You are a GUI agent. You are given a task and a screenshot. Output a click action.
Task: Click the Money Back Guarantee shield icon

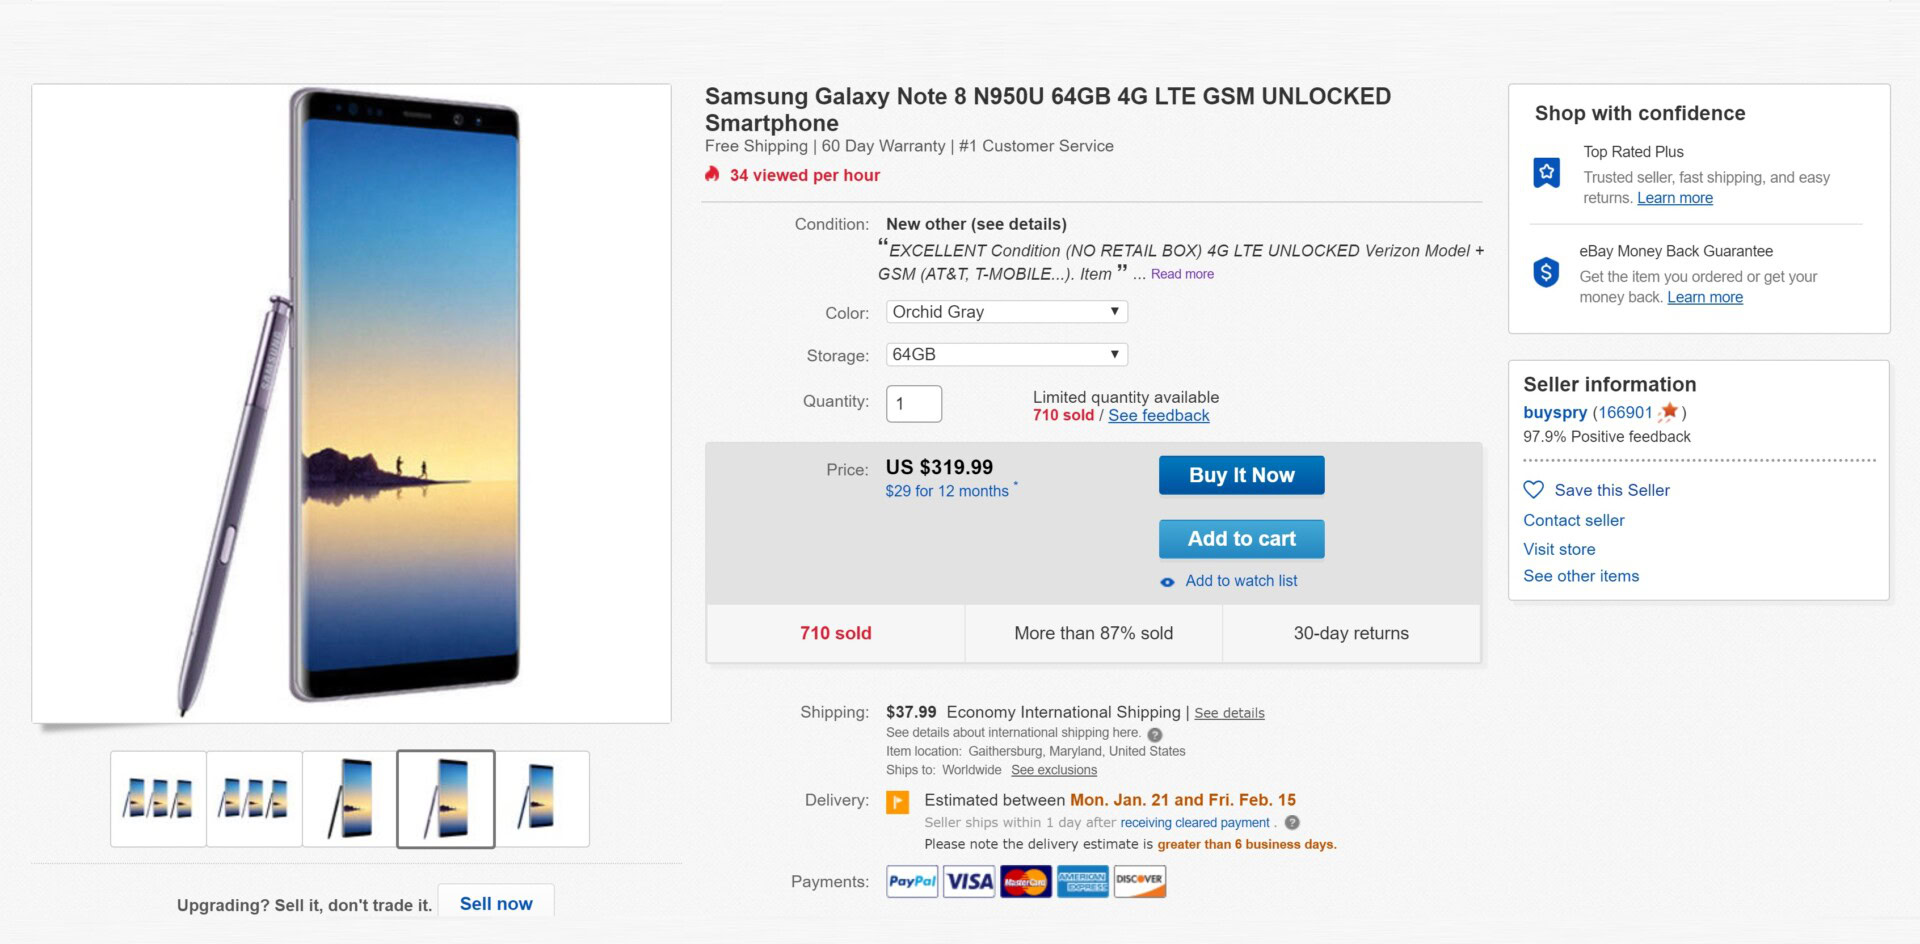(1546, 272)
